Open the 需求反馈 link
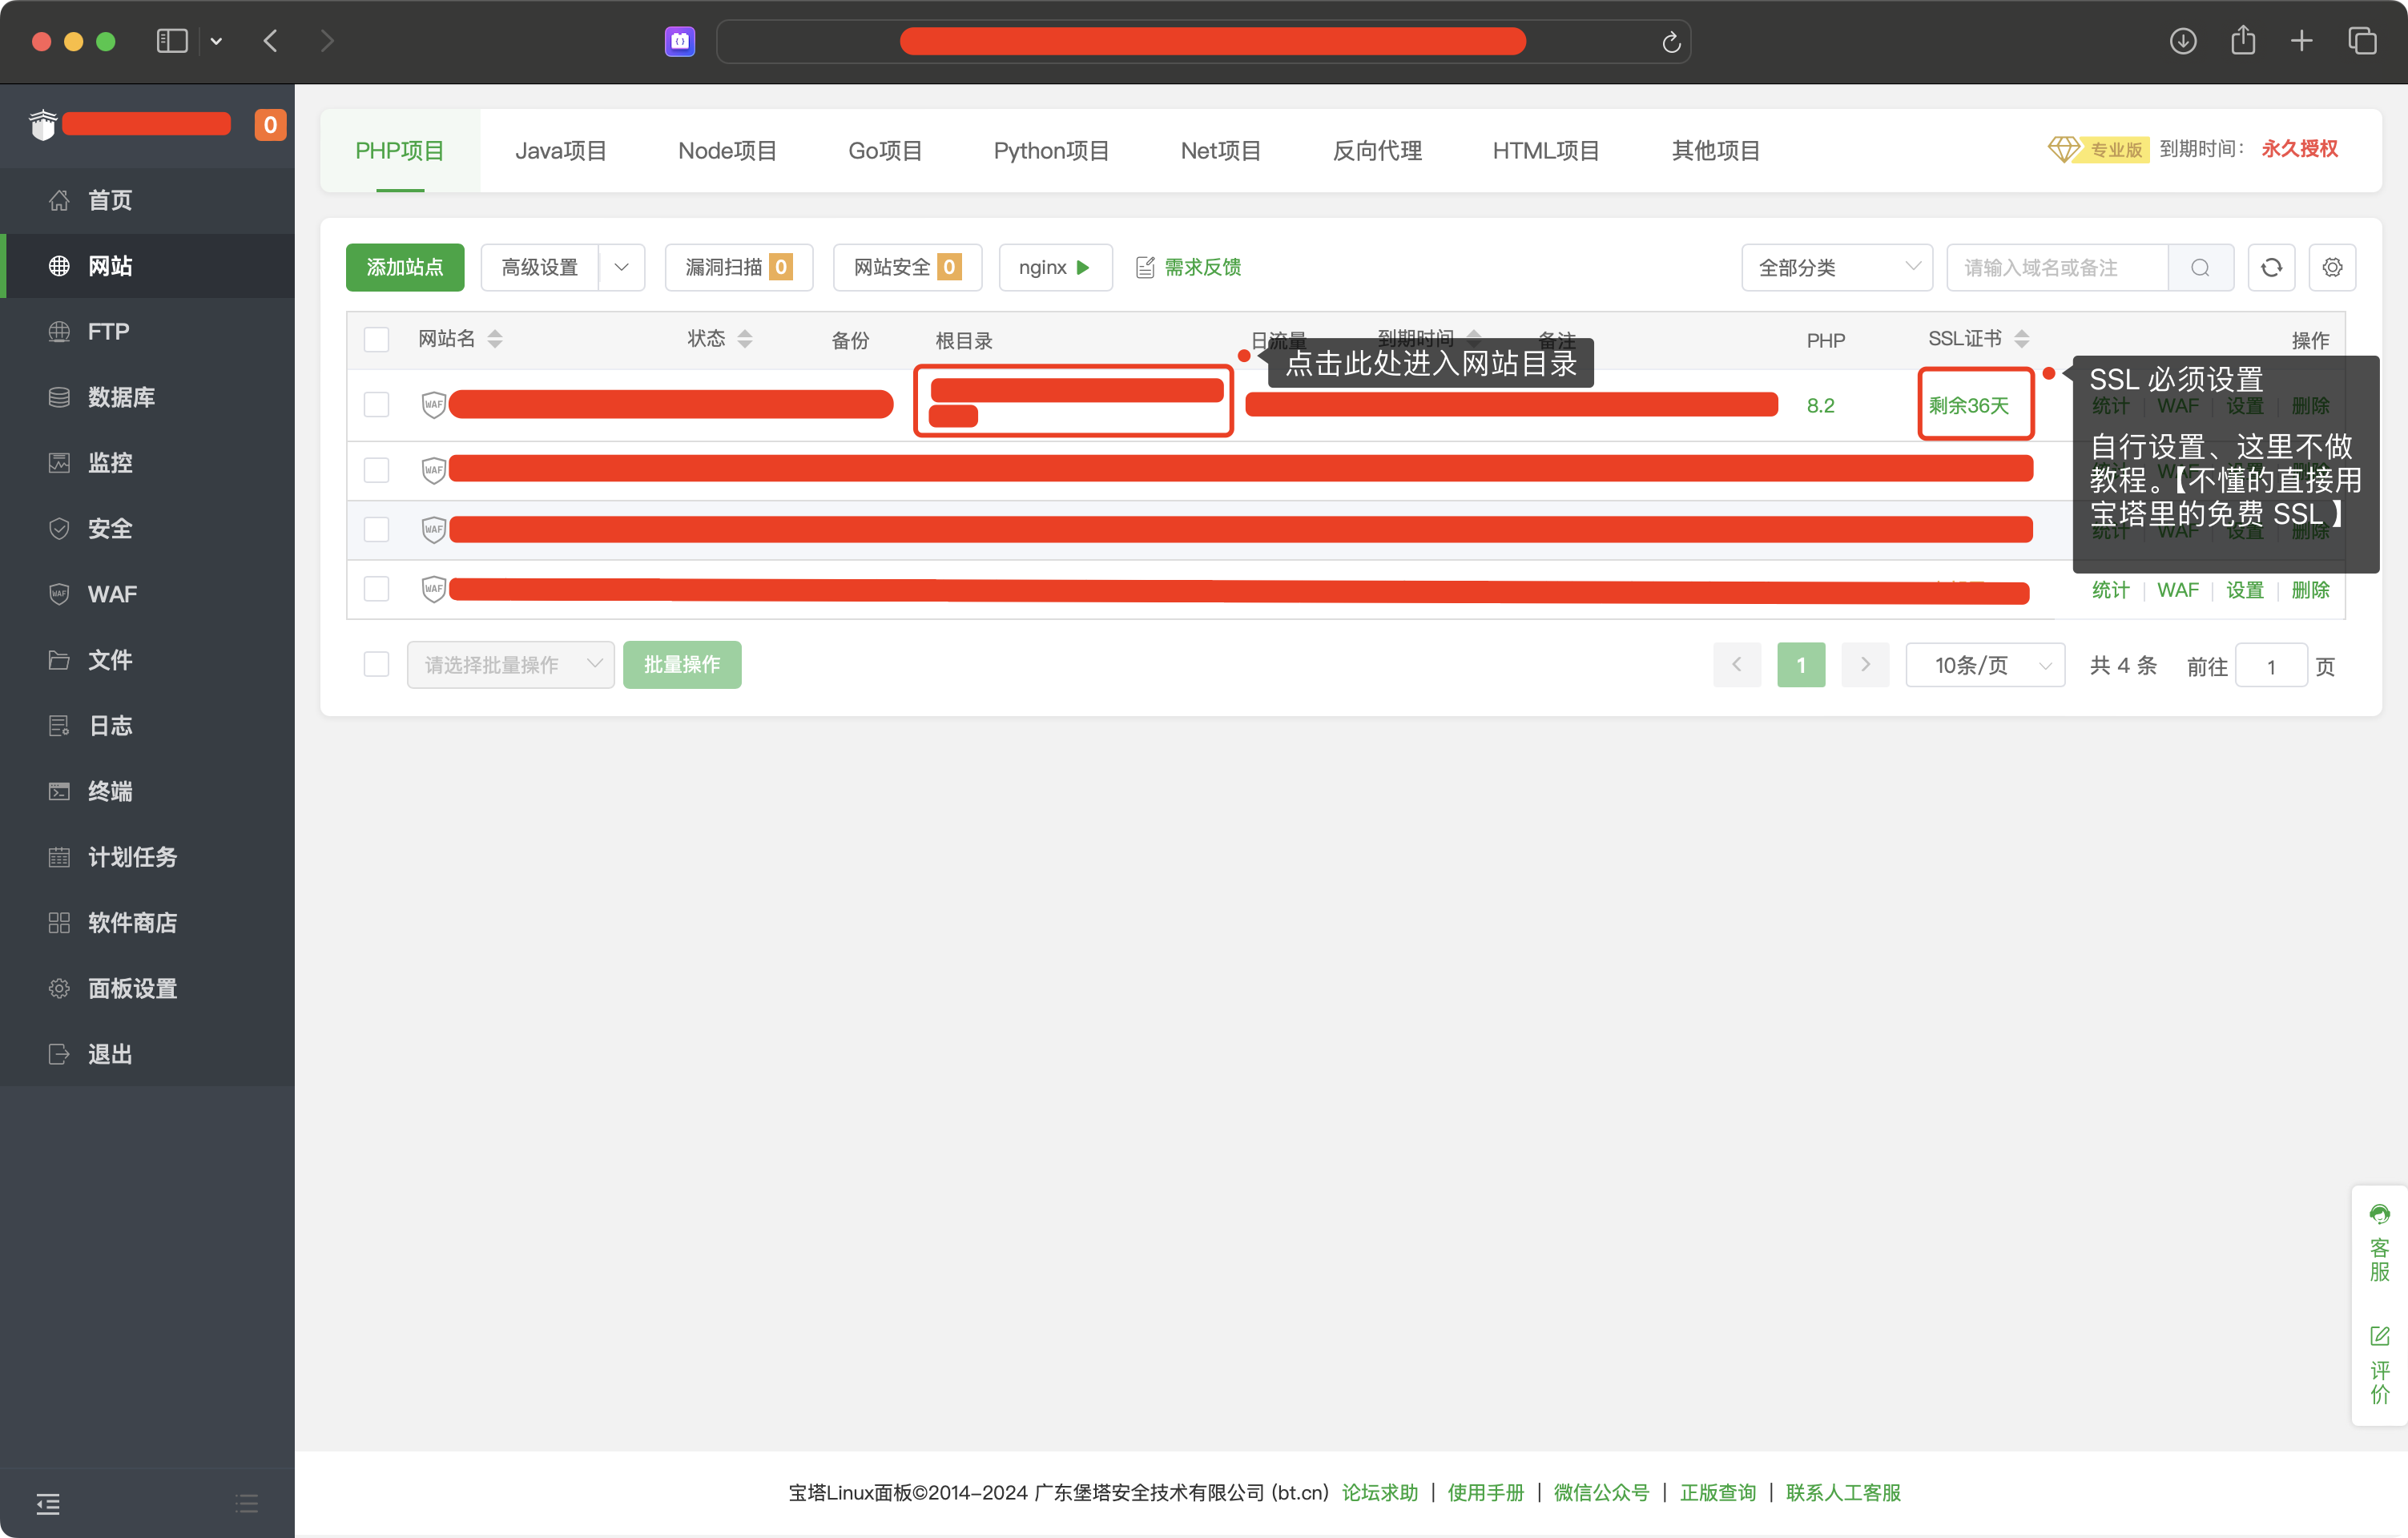The width and height of the screenshot is (2408, 1538). [x=1189, y=268]
